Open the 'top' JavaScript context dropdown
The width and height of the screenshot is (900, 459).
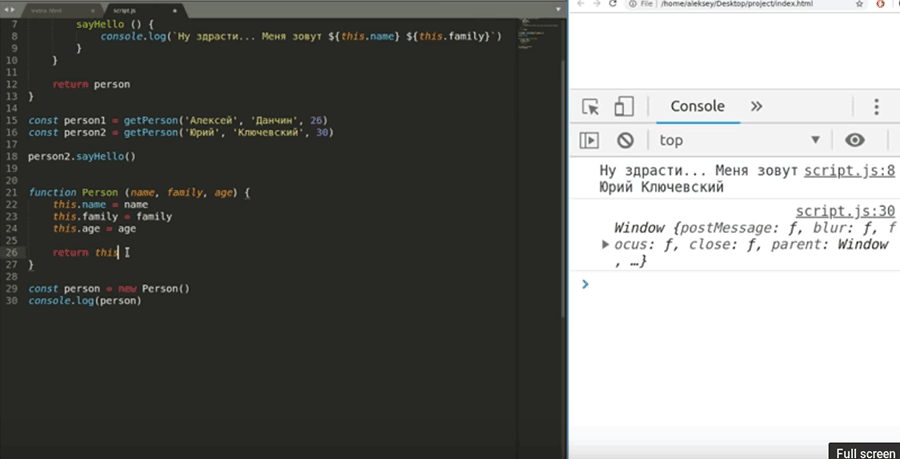pos(740,140)
